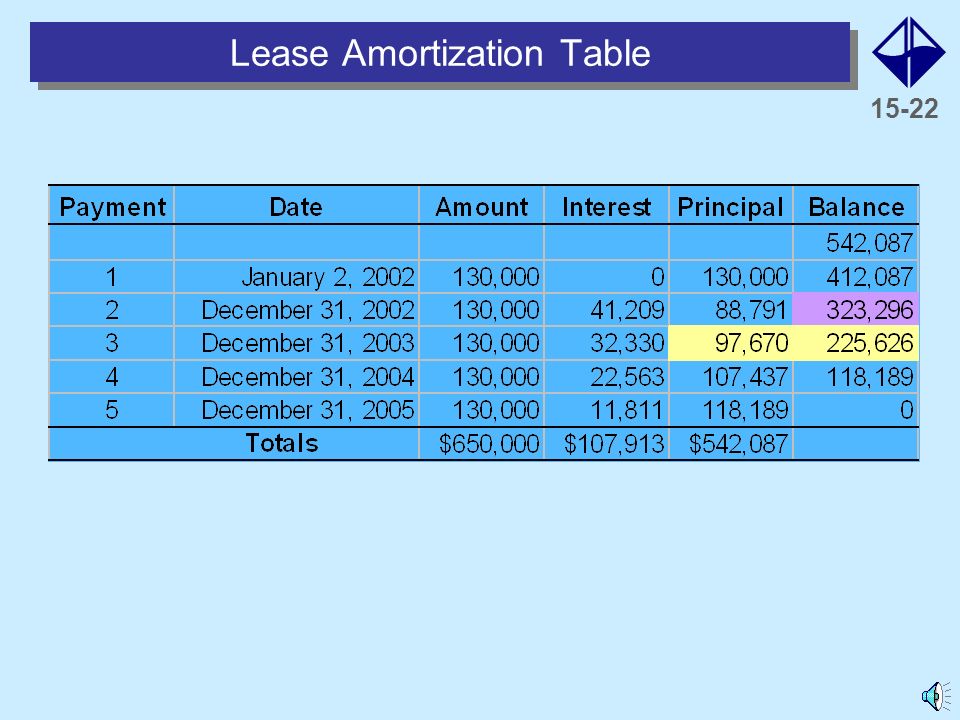
Task: Select the $107,913 total interest cell
Action: coord(606,443)
